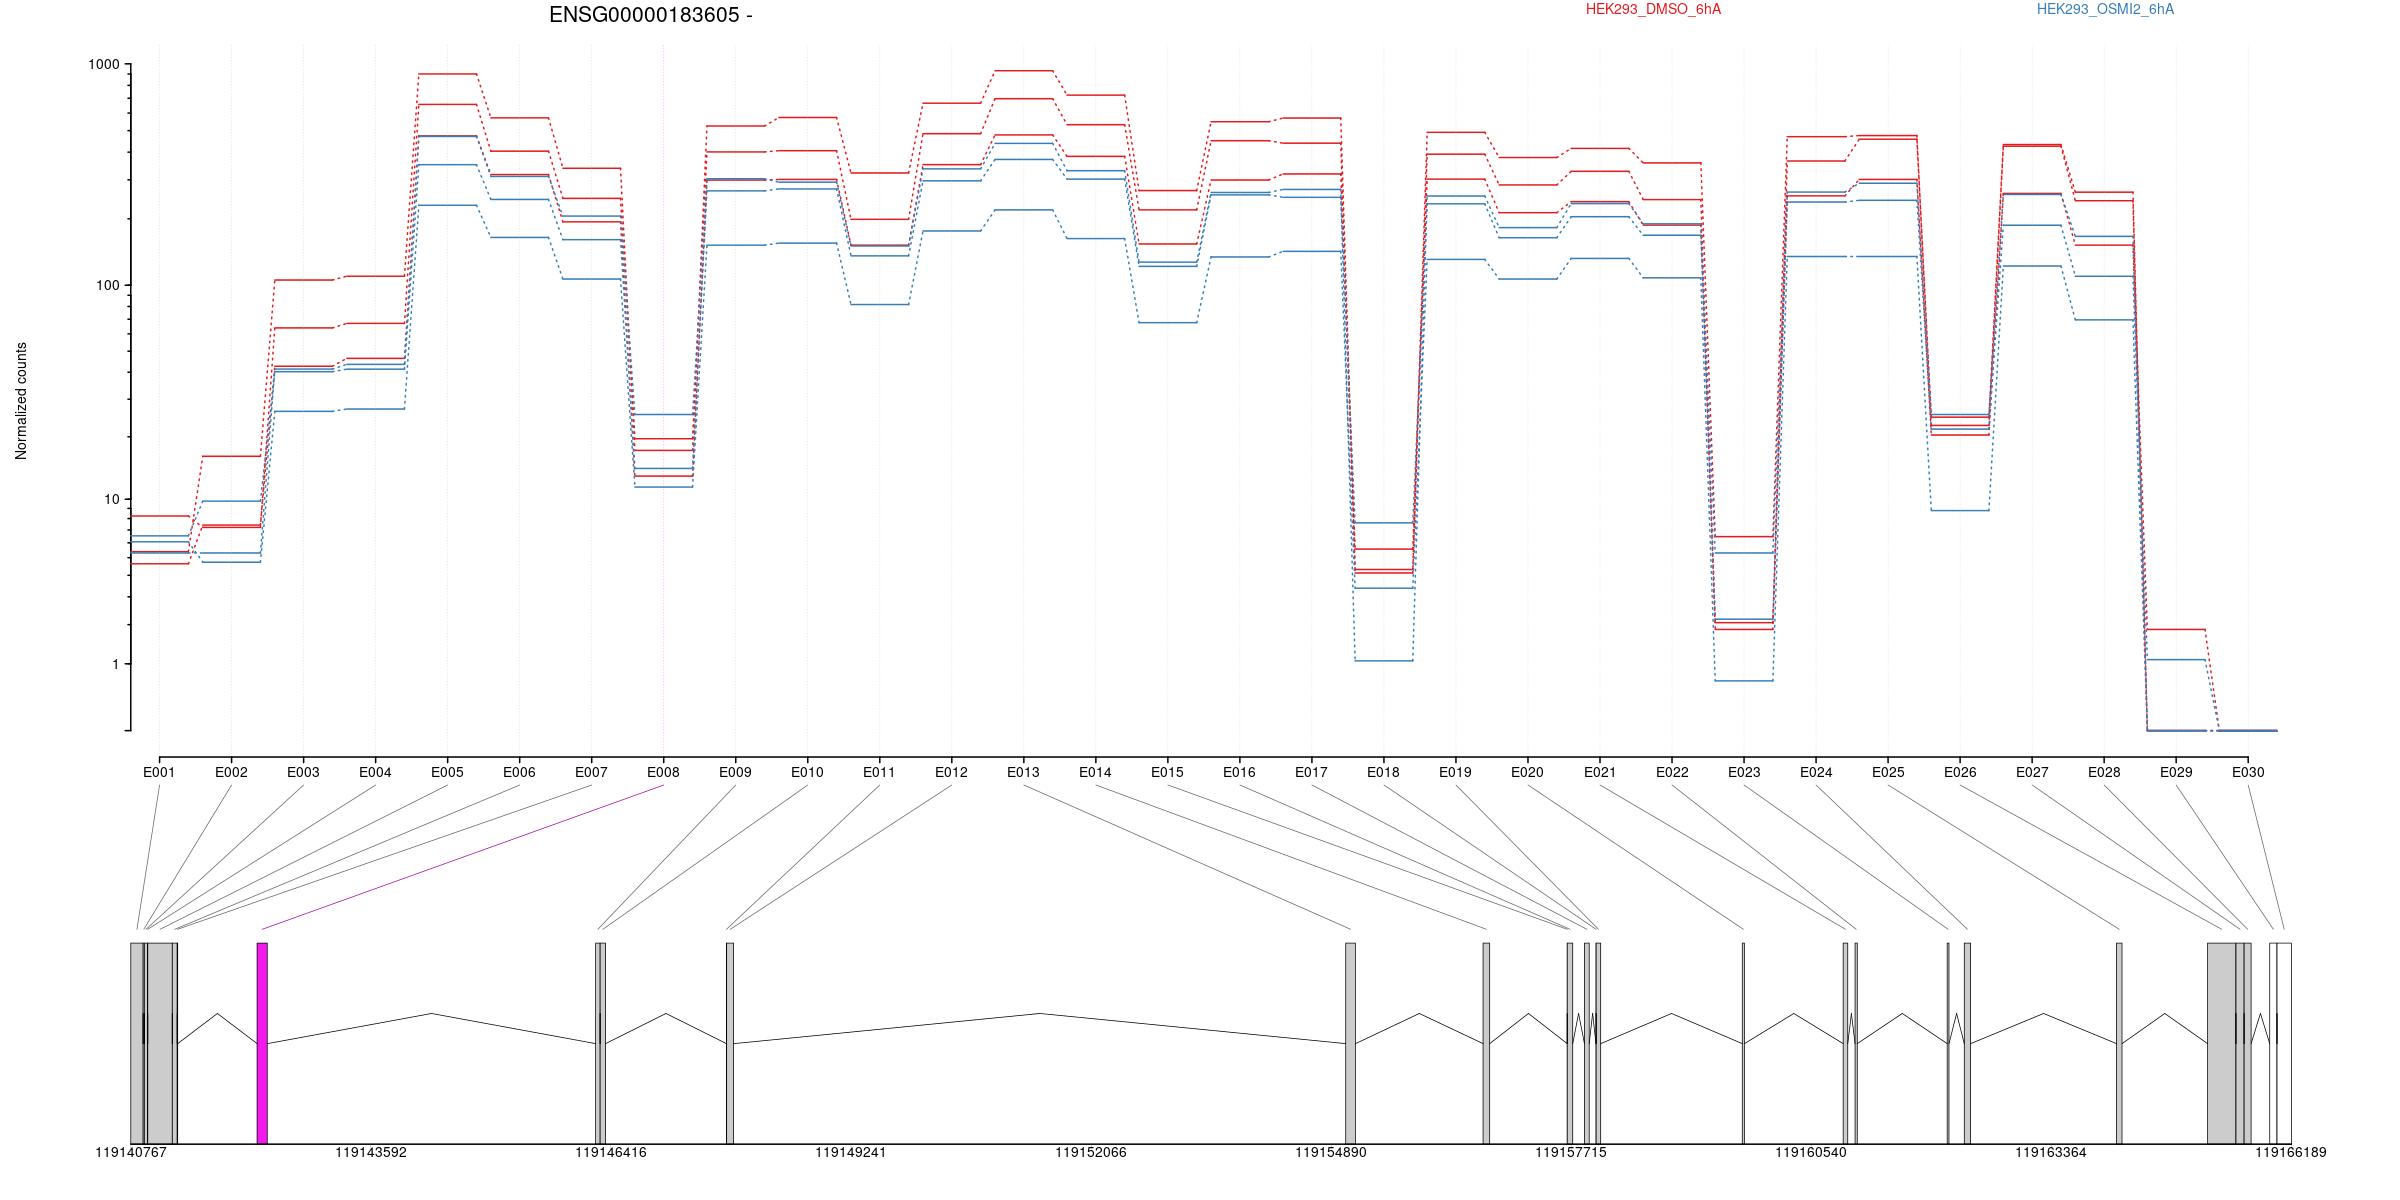
Task: Click genomic coordinate 119152066
Action: tap(1091, 1153)
